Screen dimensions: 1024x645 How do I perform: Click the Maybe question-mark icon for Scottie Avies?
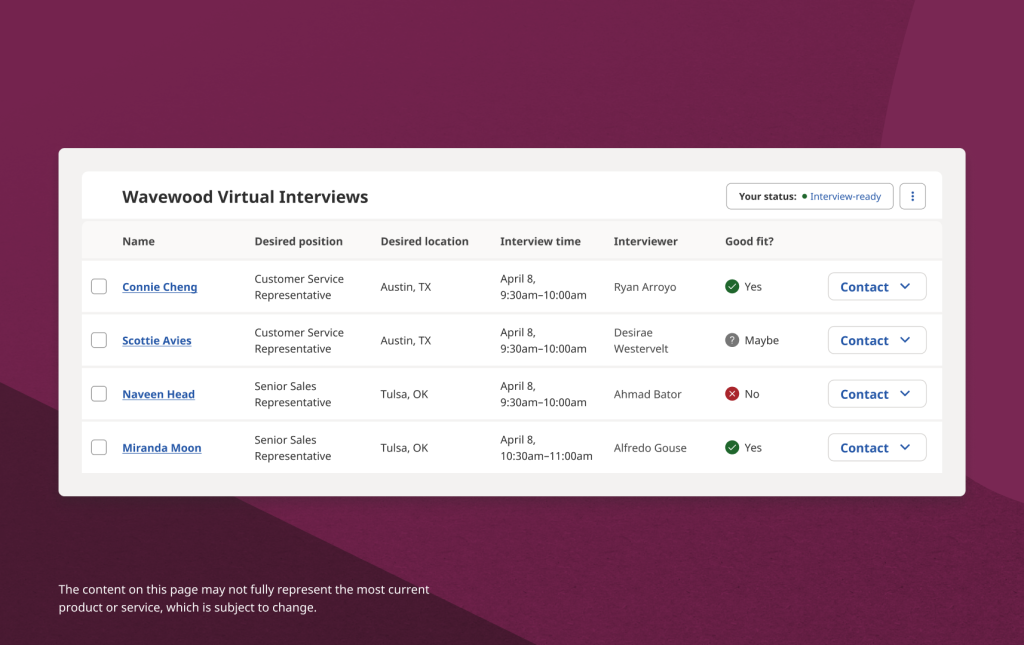pyautogui.click(x=731, y=340)
